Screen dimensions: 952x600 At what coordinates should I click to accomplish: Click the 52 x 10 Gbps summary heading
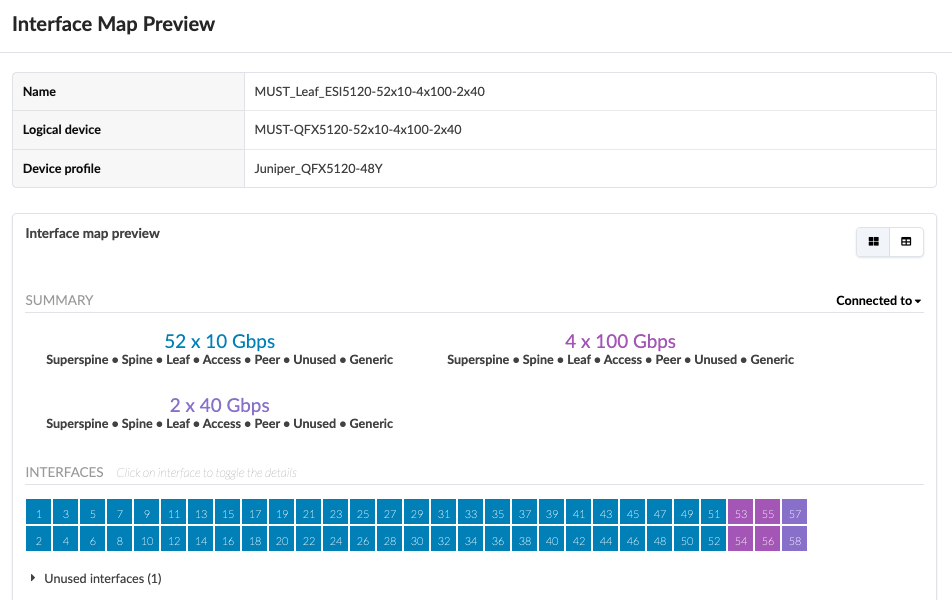[x=220, y=341]
